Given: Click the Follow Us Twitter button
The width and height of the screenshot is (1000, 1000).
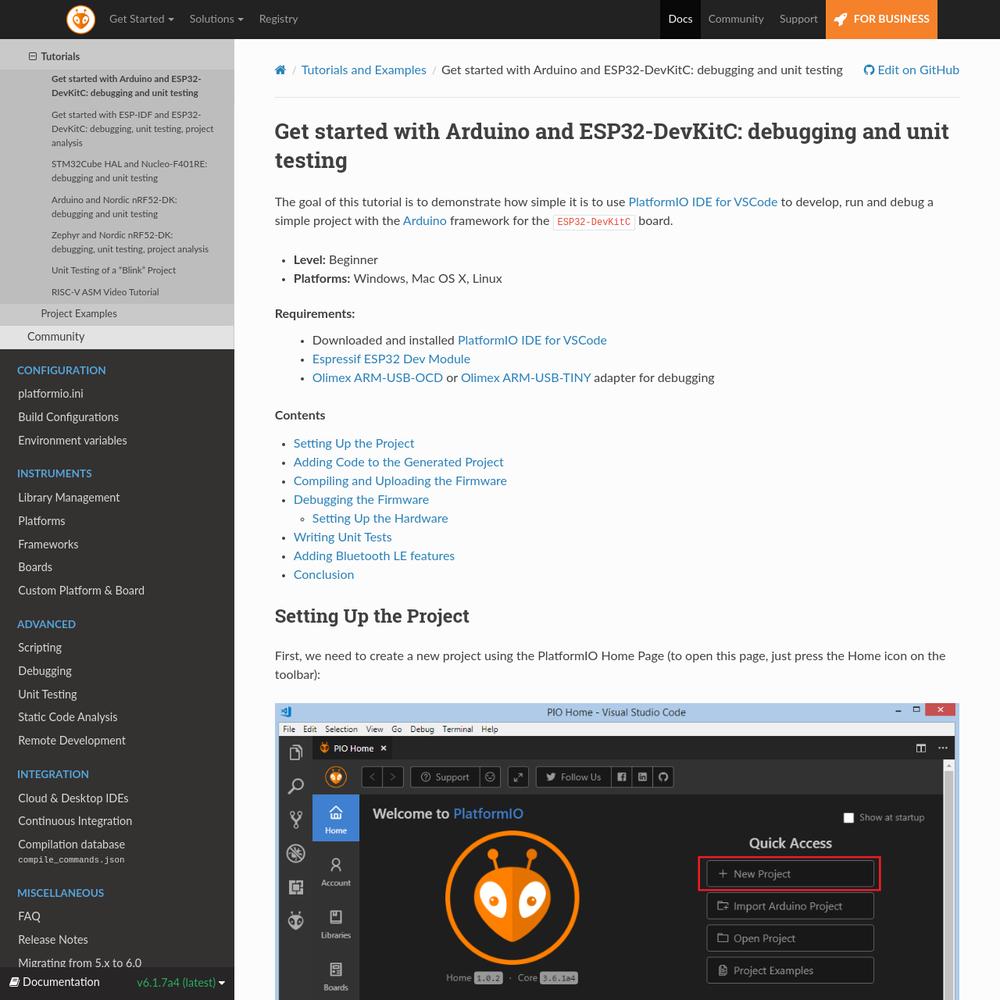Looking at the screenshot, I should tap(573, 777).
